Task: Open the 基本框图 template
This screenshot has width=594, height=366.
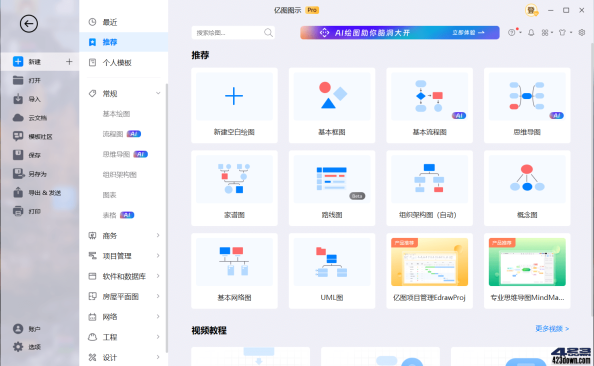Action: [332, 105]
